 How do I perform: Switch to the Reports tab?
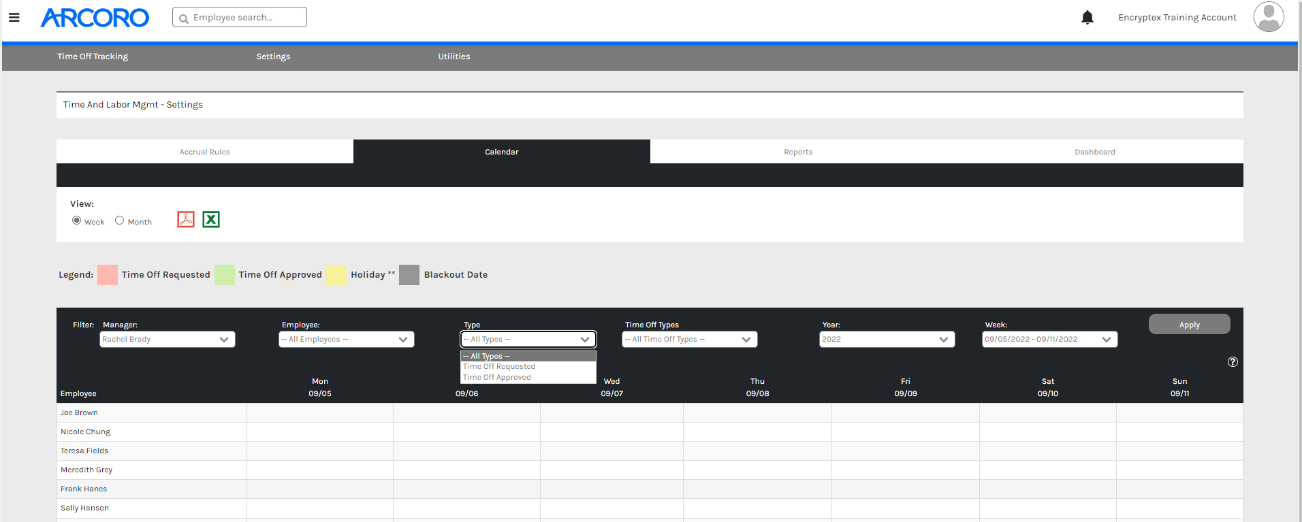click(798, 152)
